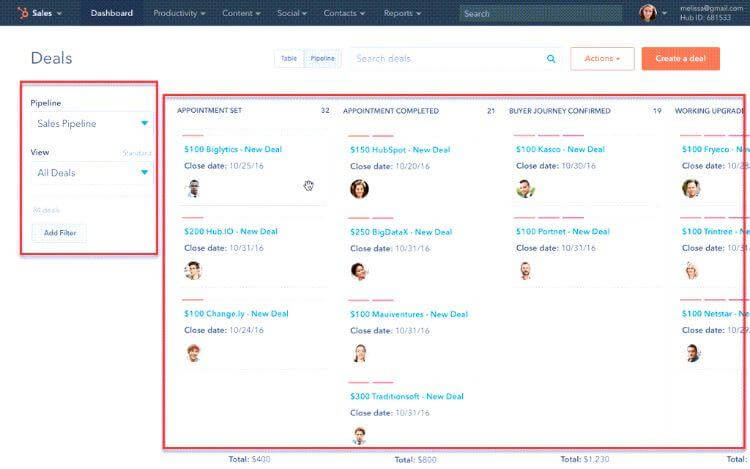The image size is (750, 469).
Task: Click the Appointment Set column header
Action: click(210, 110)
